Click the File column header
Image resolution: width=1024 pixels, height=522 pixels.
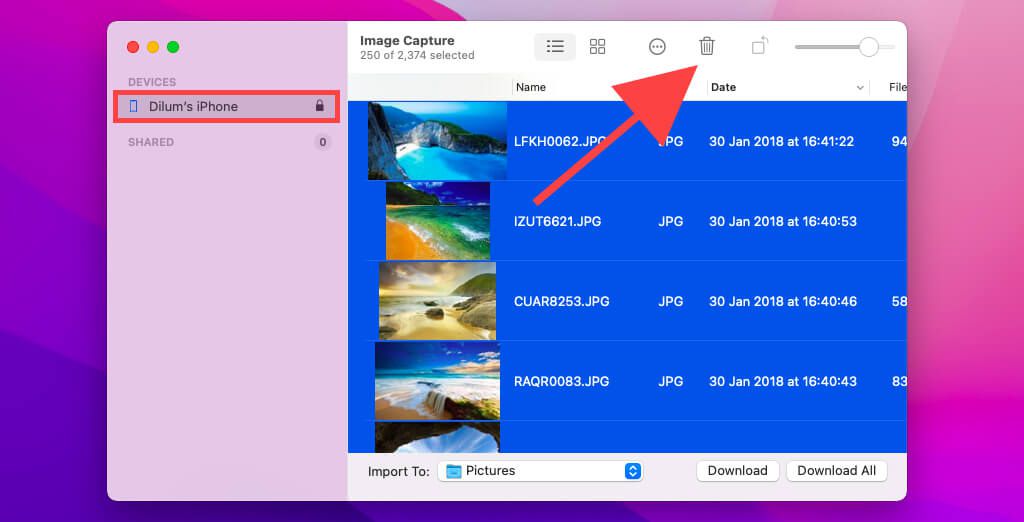897,87
